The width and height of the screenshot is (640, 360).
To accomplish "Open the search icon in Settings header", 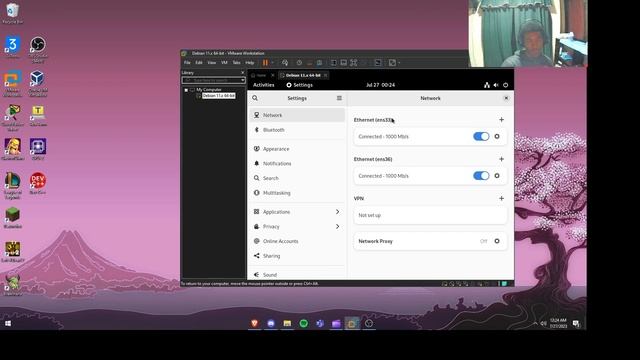I will tap(255, 98).
